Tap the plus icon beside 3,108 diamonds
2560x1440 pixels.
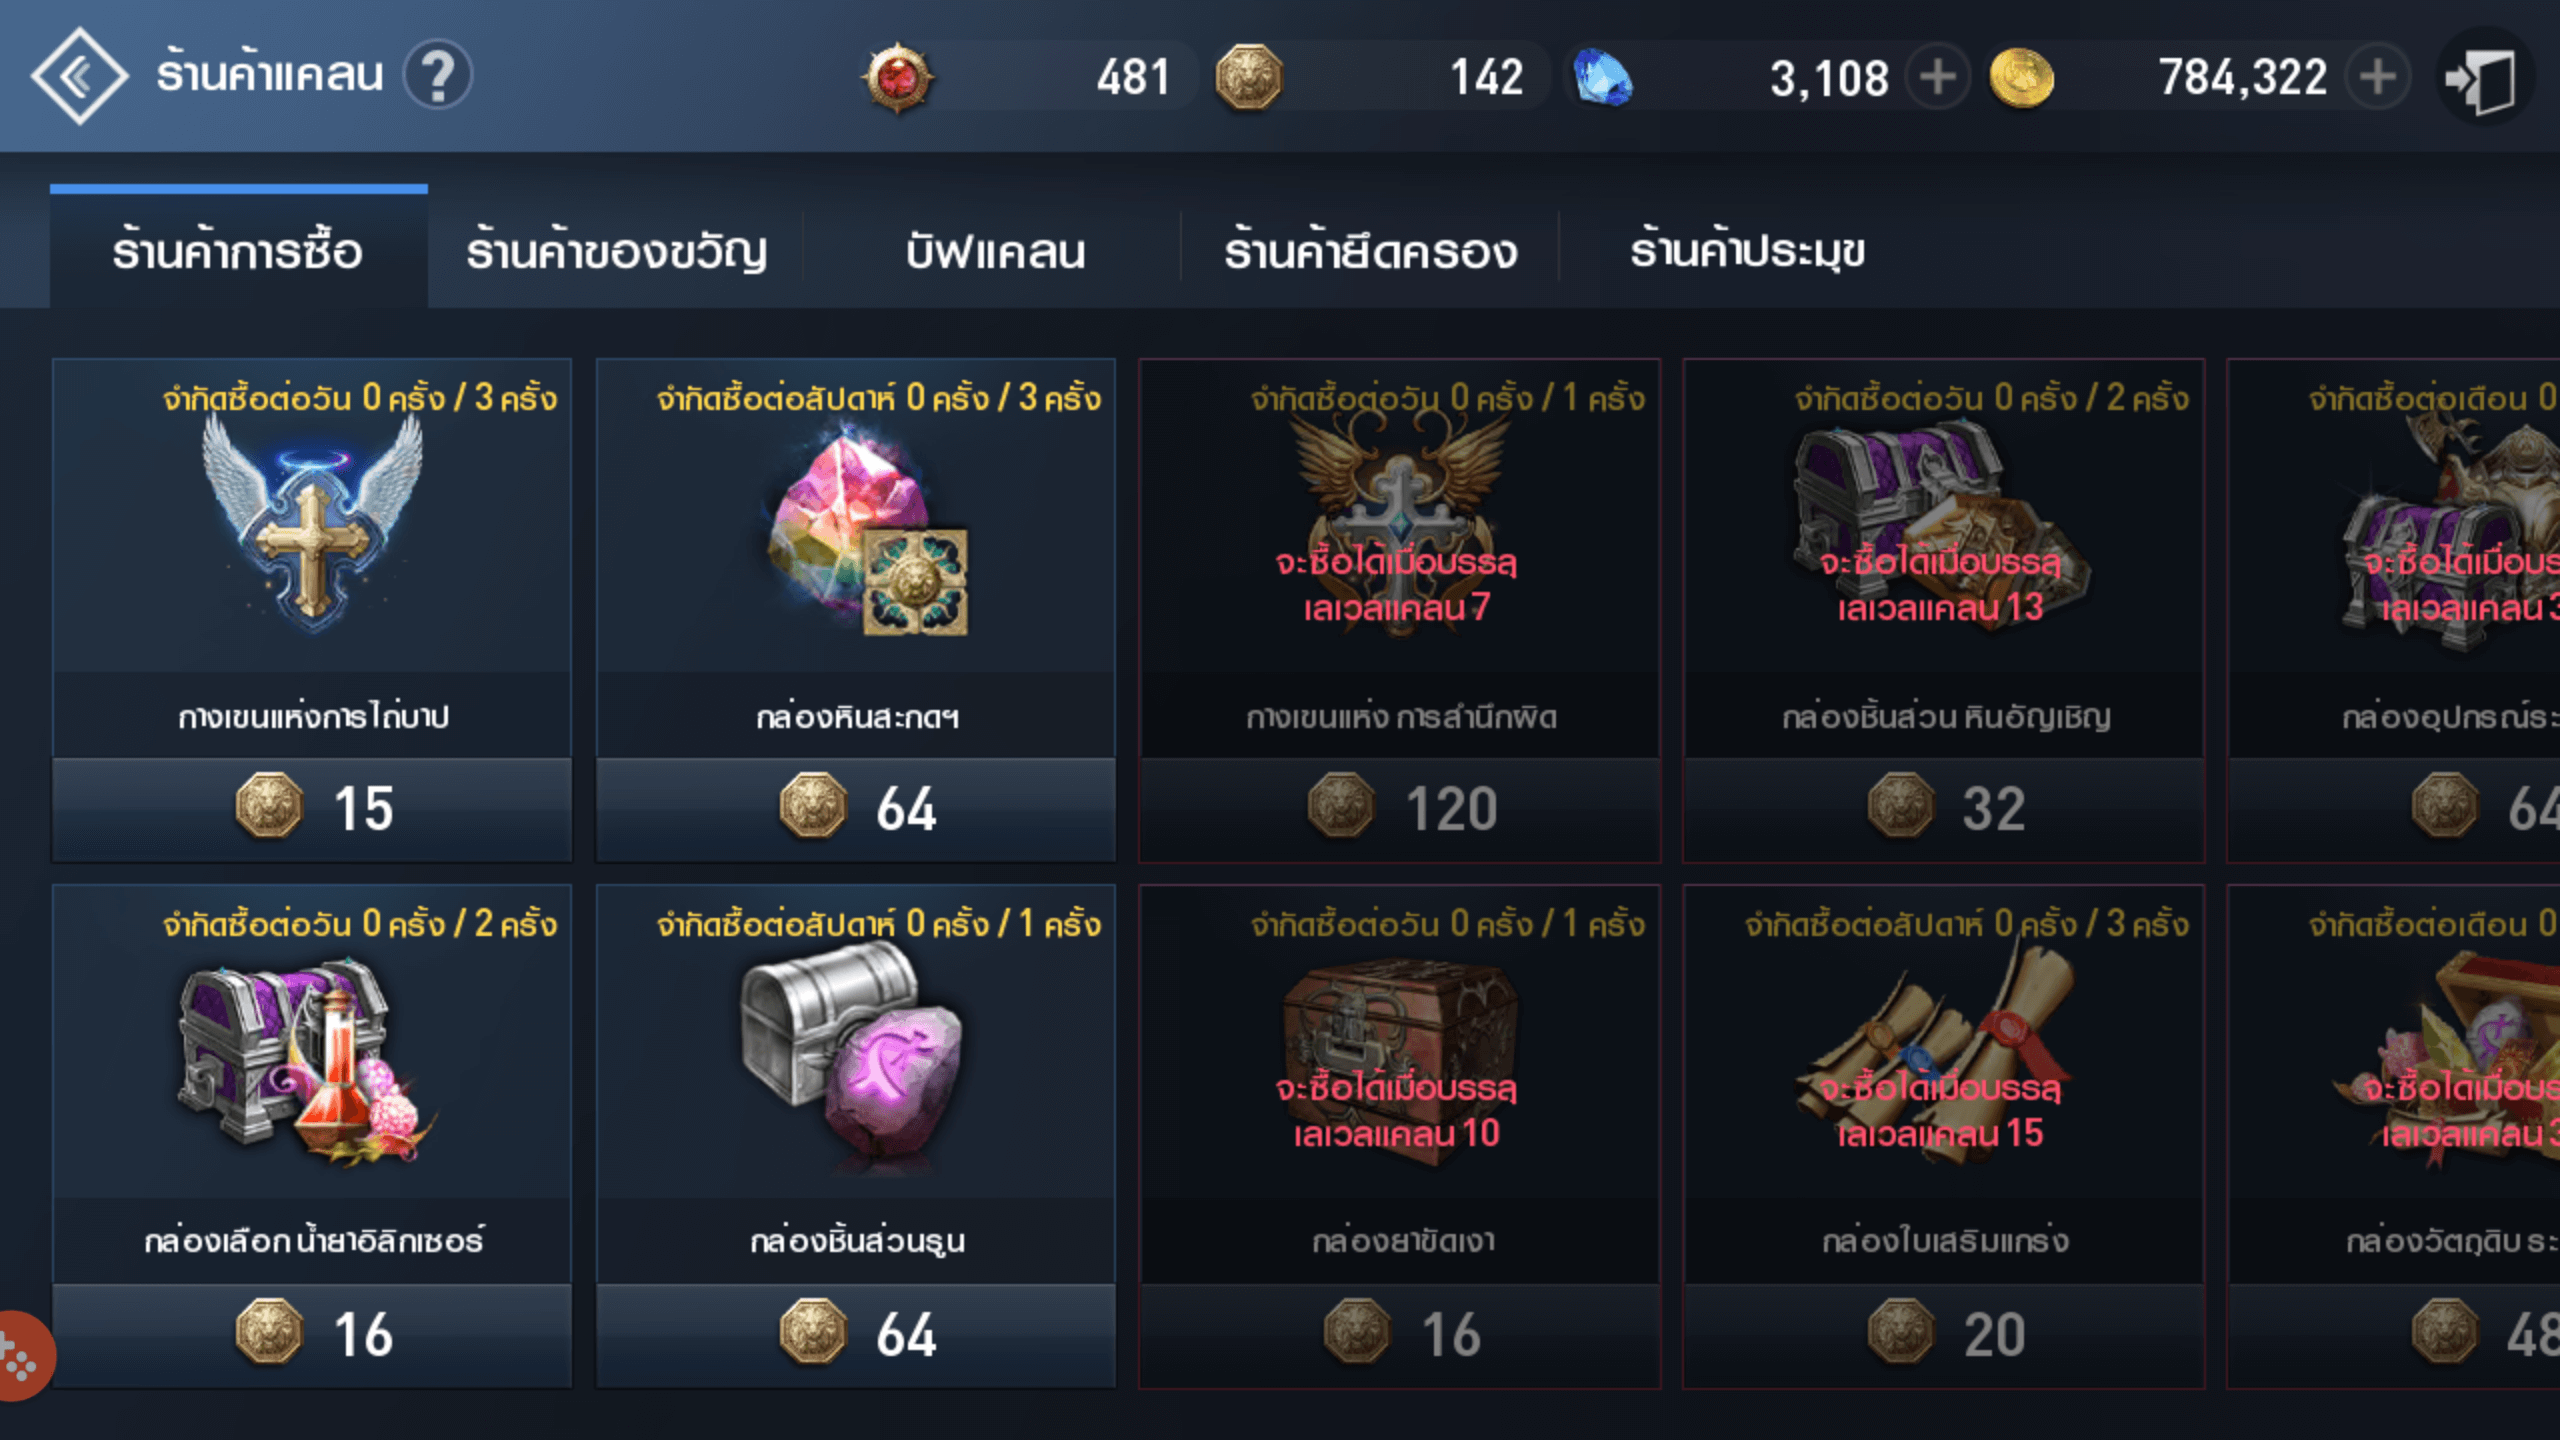coord(1937,77)
